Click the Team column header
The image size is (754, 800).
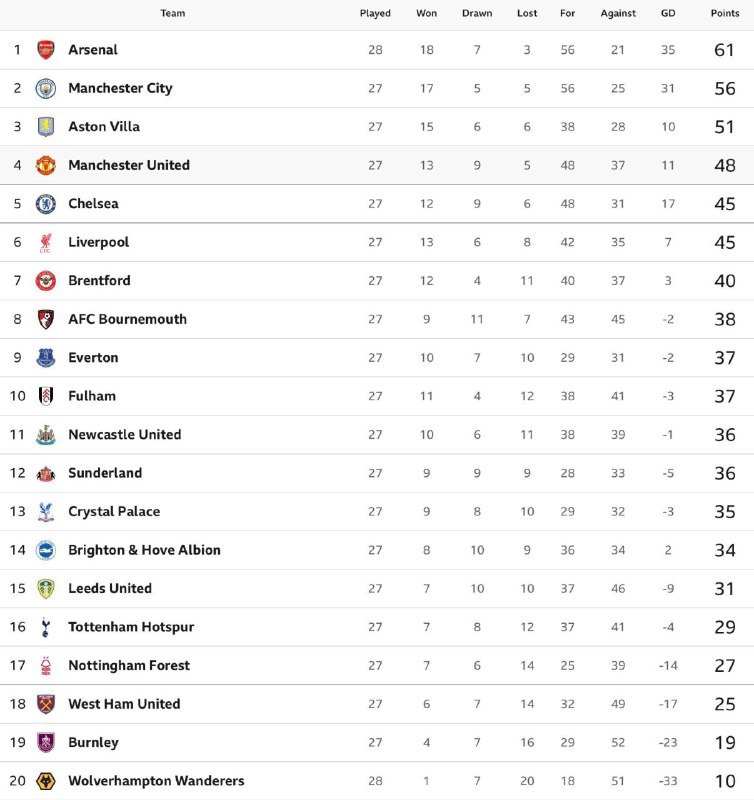[x=173, y=13]
